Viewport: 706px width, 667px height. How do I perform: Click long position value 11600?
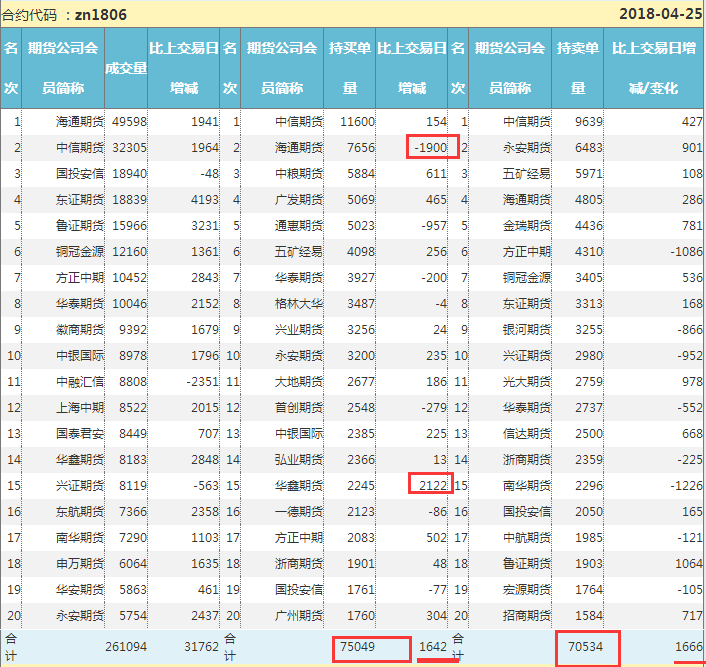click(x=358, y=122)
